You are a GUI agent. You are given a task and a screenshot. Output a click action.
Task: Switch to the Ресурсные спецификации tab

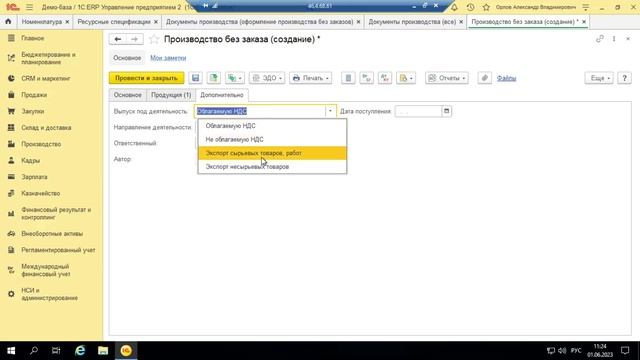pos(114,22)
